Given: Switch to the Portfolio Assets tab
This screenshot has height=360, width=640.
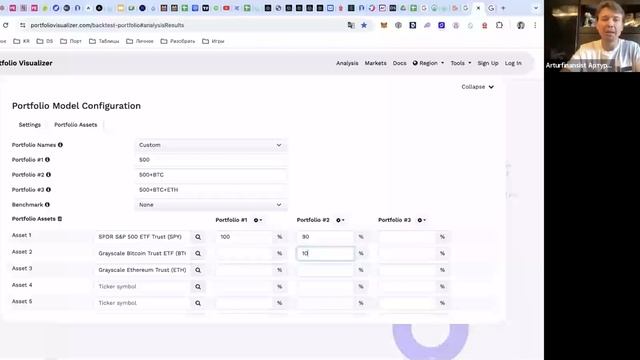Looking at the screenshot, I should (76, 125).
